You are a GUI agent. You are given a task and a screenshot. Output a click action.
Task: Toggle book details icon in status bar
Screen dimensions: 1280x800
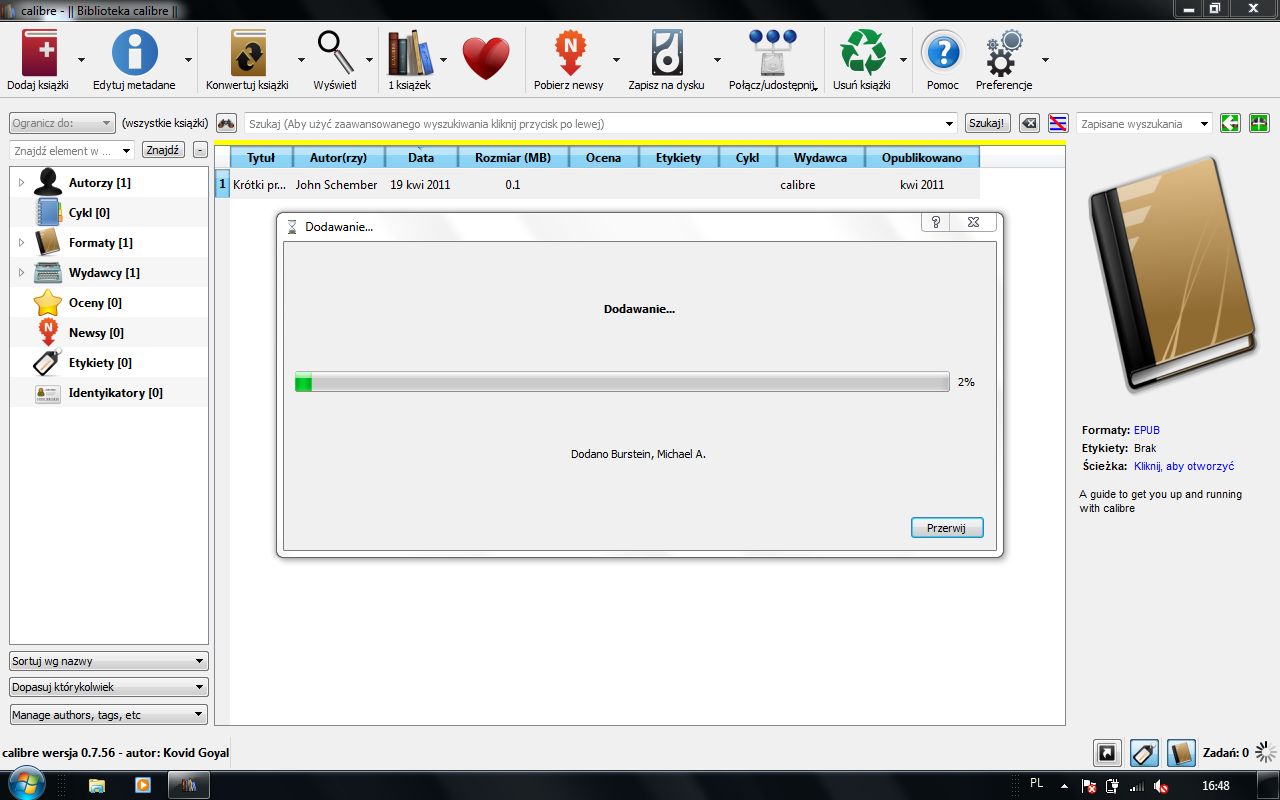click(1181, 753)
